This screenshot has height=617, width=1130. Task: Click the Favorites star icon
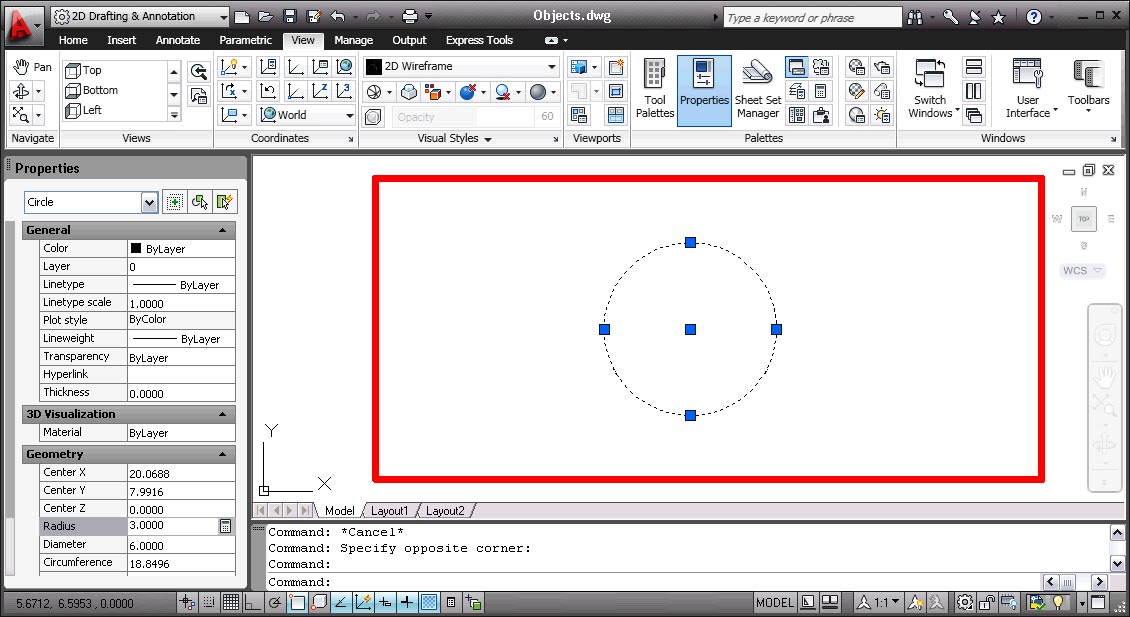998,17
